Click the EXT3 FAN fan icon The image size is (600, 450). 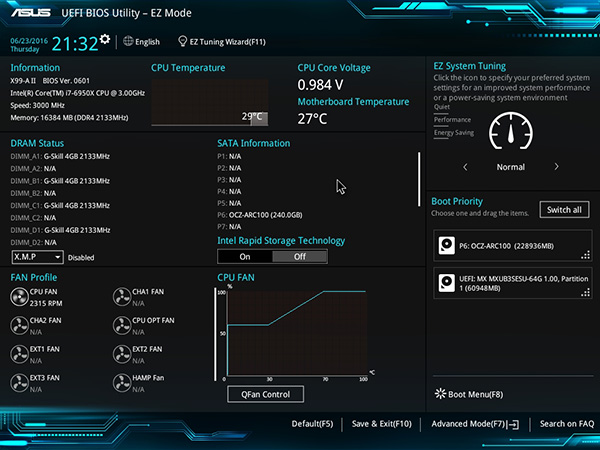click(19, 383)
